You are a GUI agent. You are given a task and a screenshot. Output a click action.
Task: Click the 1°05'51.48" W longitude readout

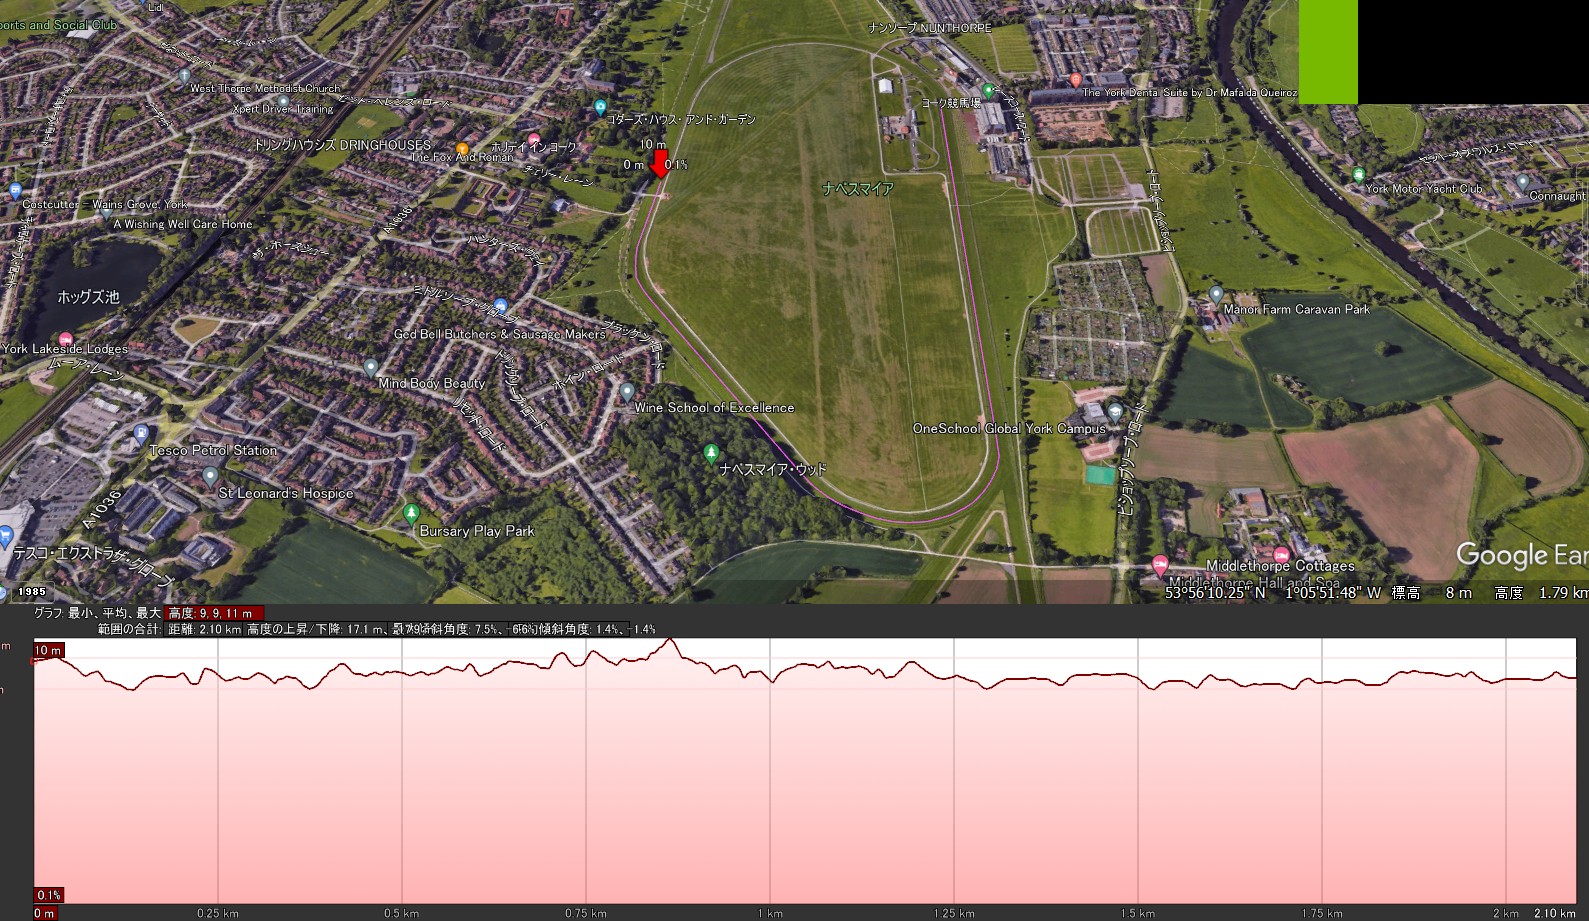(x=1333, y=593)
